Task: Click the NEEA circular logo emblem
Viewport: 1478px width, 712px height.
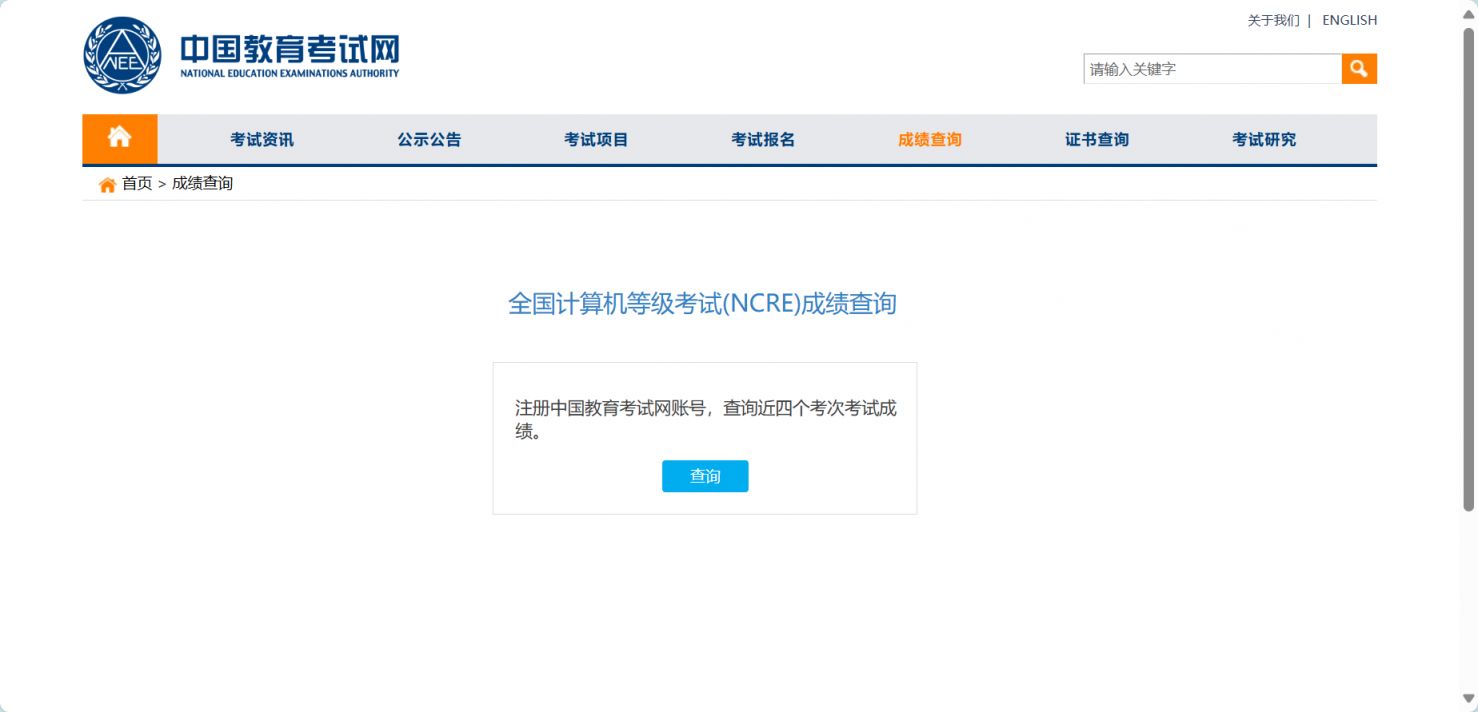Action: 122,55
